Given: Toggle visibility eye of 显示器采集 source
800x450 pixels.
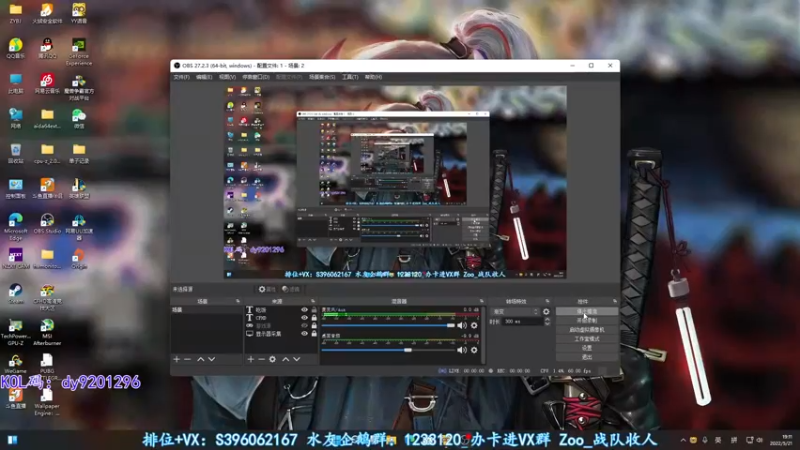Looking at the screenshot, I should [x=304, y=334].
